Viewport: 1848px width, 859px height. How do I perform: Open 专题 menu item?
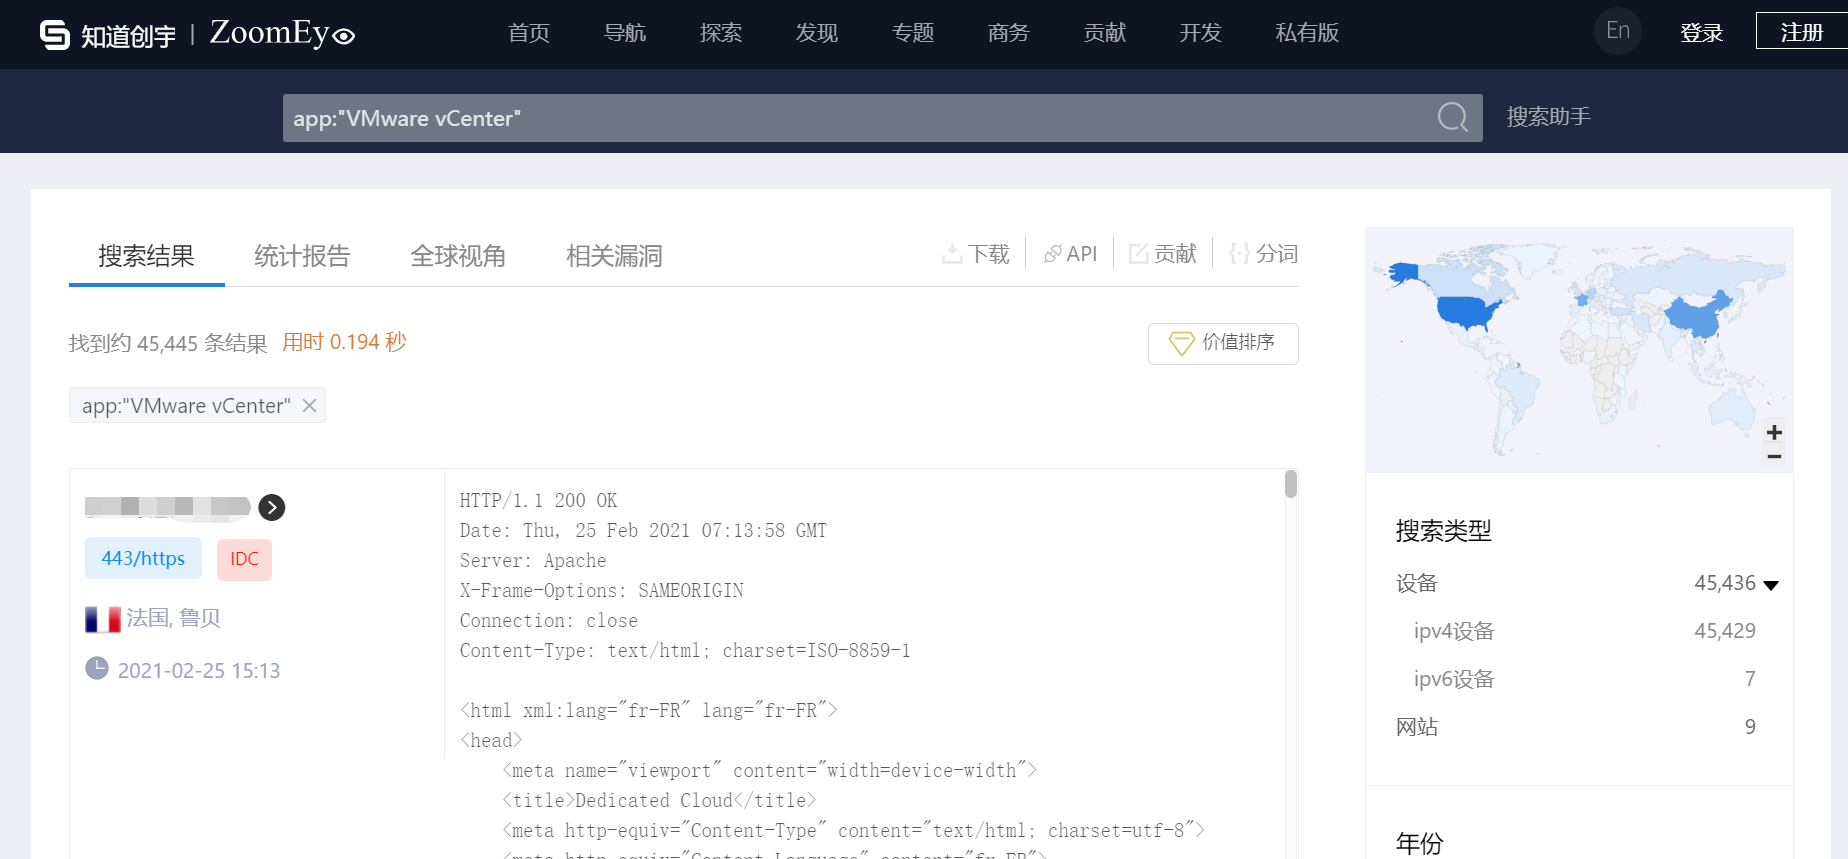coord(913,33)
